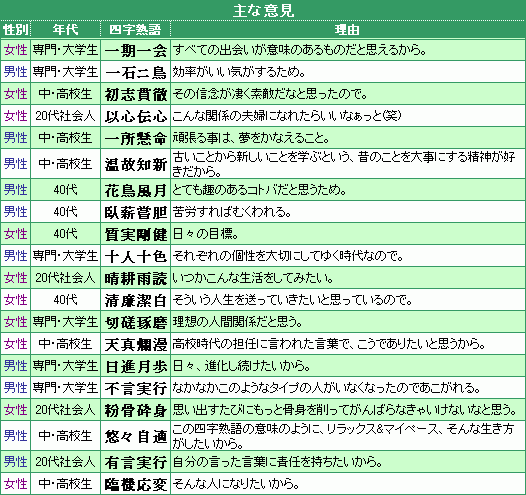This screenshot has height=495, width=526.
Task: Click 中・高校生 in the 悠々自適 row
Action: tap(65, 436)
